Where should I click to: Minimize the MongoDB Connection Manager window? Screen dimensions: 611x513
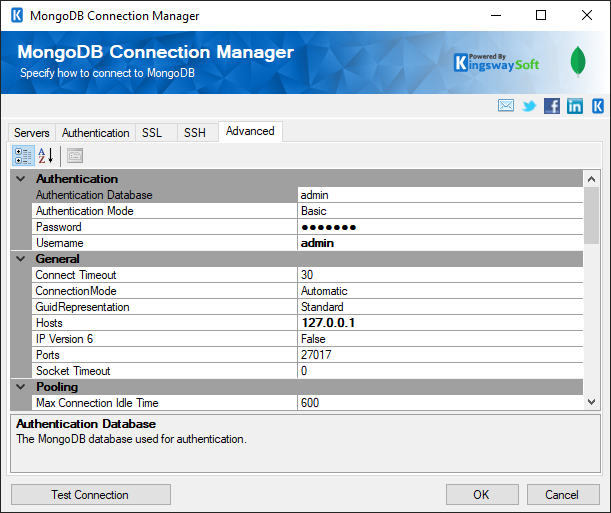[x=496, y=16]
